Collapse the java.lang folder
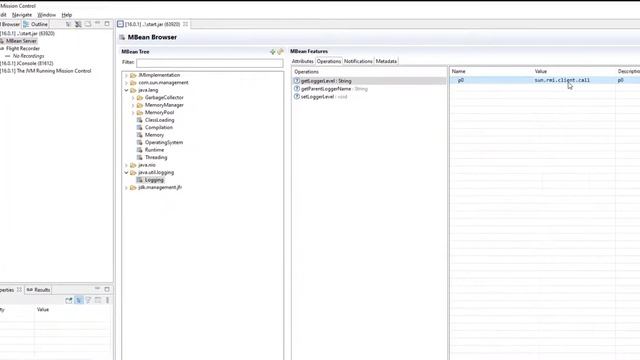Screen dimensions: 640x360 pos(127,90)
